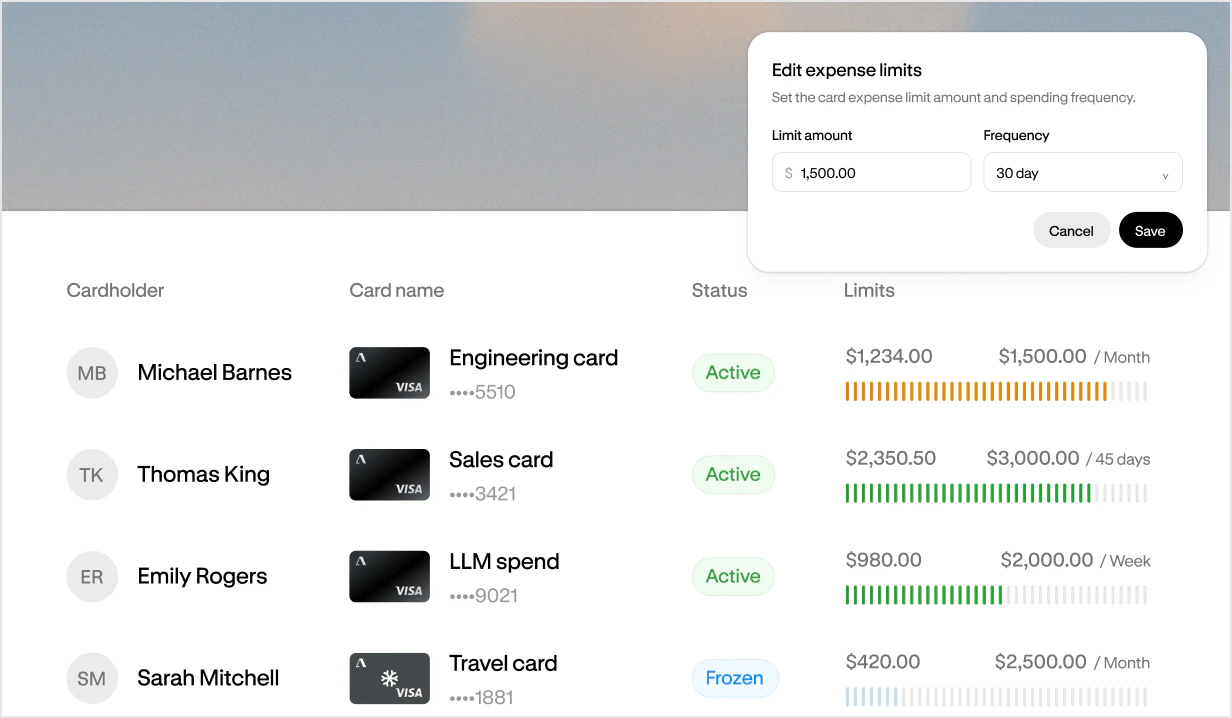Click the Limit amount input field
The image size is (1232, 718).
(871, 172)
